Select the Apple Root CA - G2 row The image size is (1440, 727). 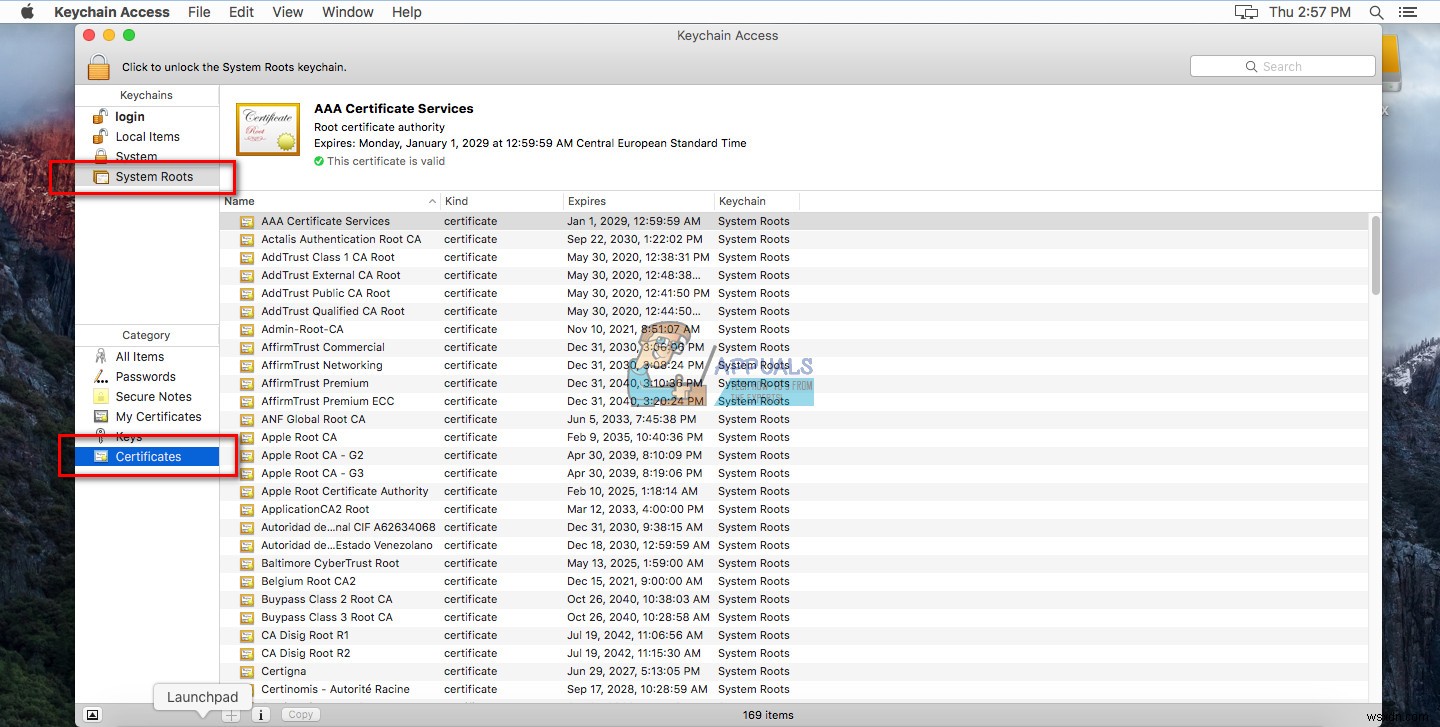[x=794, y=455]
